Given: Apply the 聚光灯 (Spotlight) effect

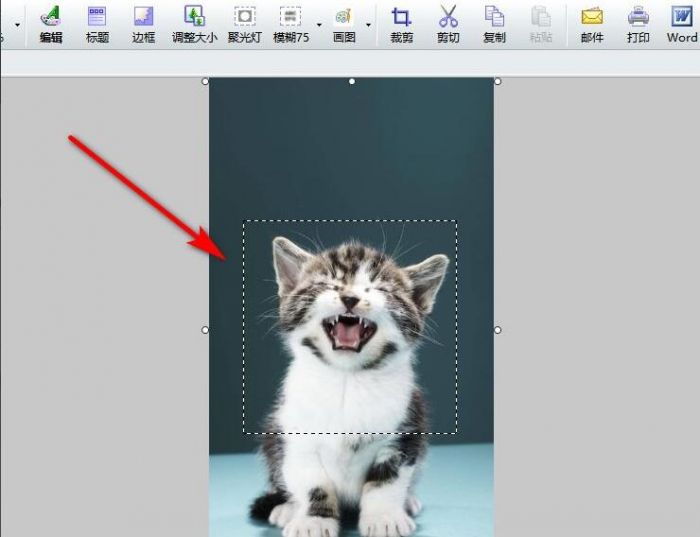Looking at the screenshot, I should pos(244,23).
